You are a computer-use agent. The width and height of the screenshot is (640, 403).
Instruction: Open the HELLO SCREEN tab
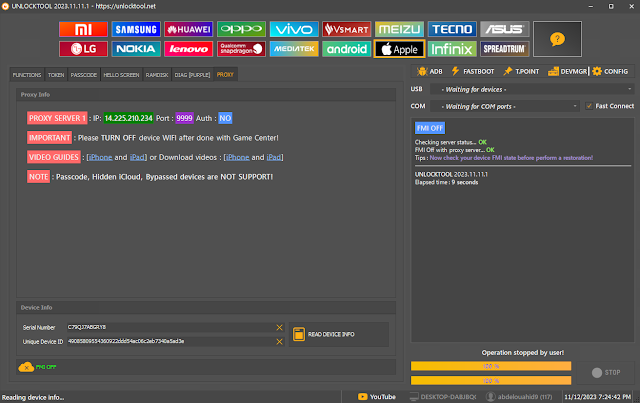tap(121, 75)
